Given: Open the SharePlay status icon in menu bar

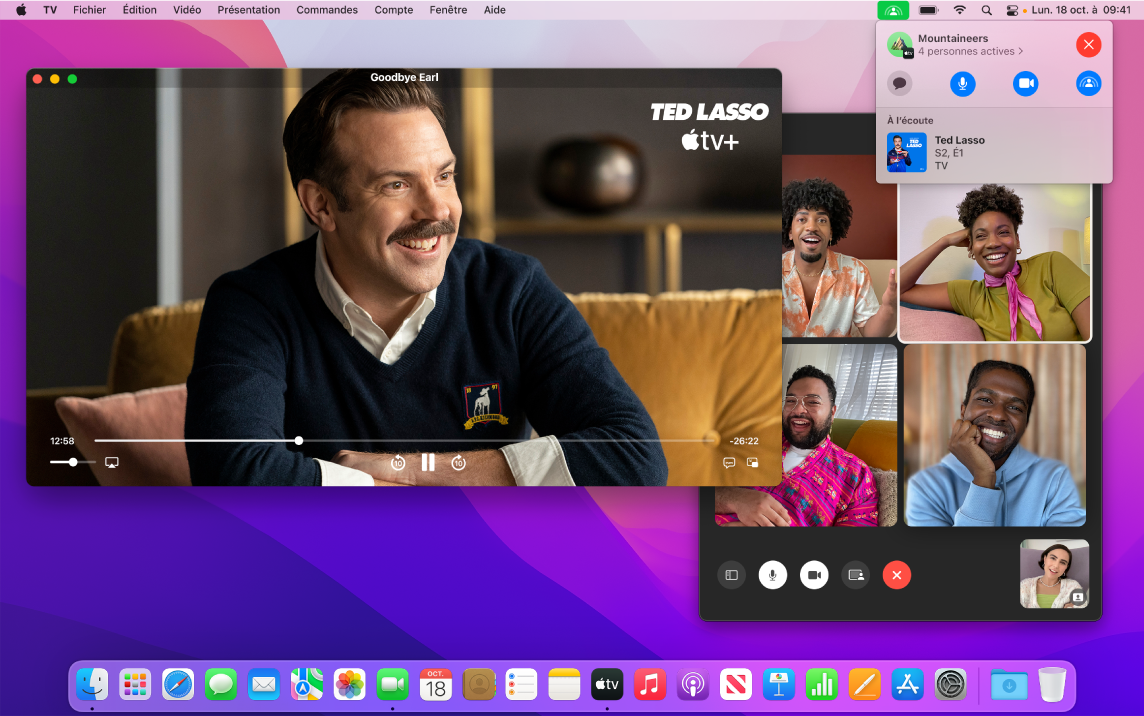Looking at the screenshot, I should pos(892,10).
